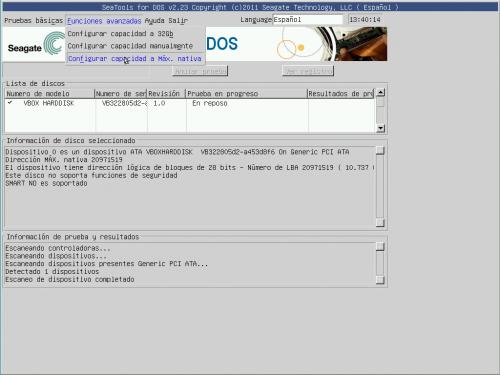Open the Pruebas básicas menu

[x=33, y=21]
